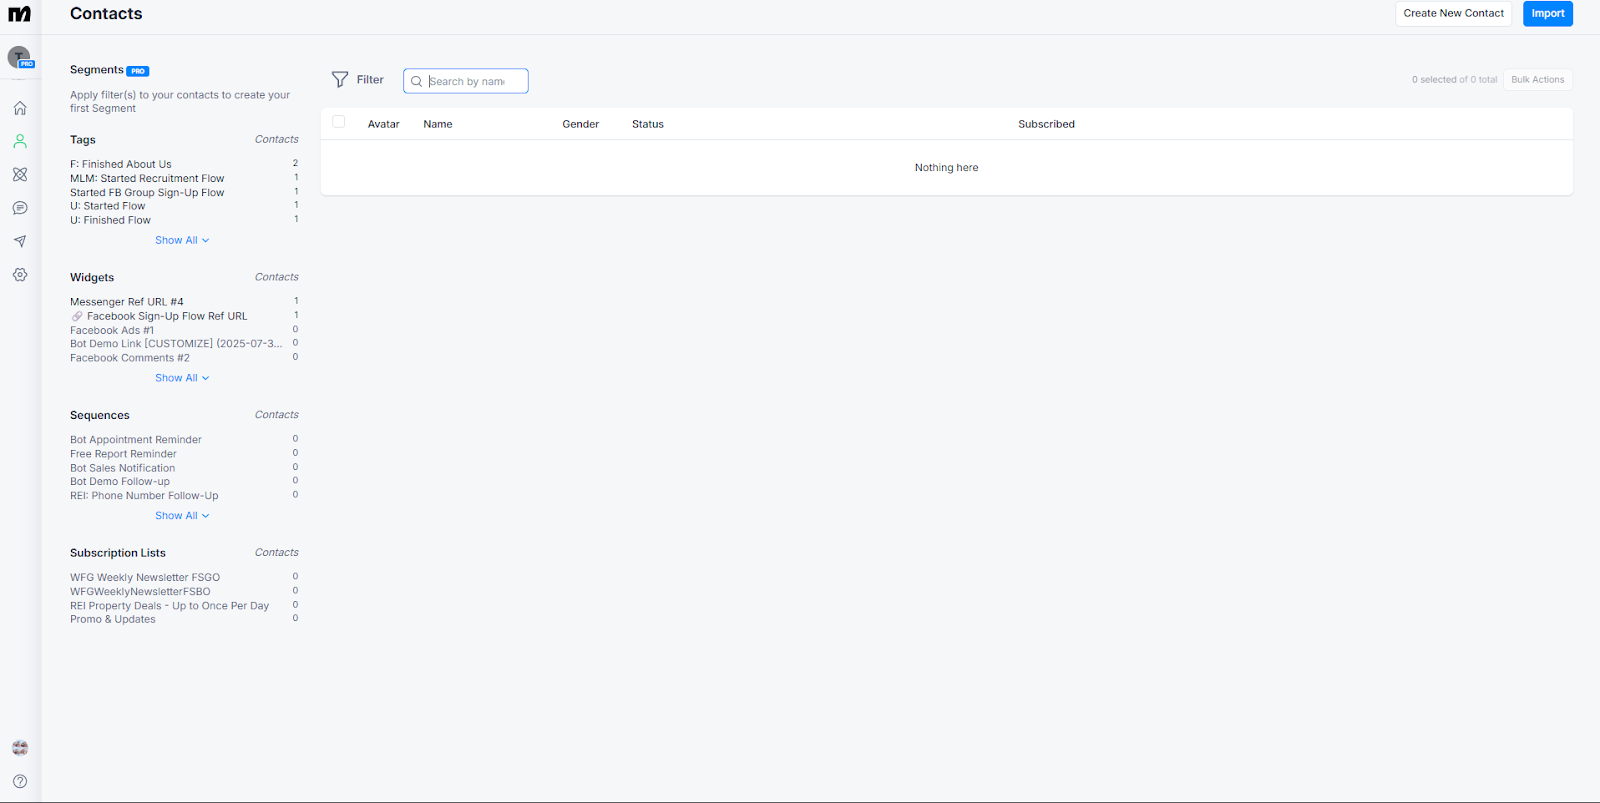1600x803 pixels.
Task: Tick the select-all contacts checkbox
Action: click(339, 122)
